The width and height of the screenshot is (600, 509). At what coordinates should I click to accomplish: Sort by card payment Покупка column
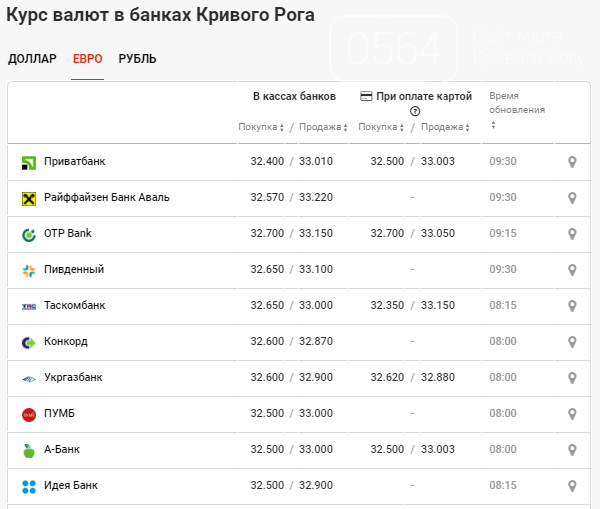[x=381, y=127]
